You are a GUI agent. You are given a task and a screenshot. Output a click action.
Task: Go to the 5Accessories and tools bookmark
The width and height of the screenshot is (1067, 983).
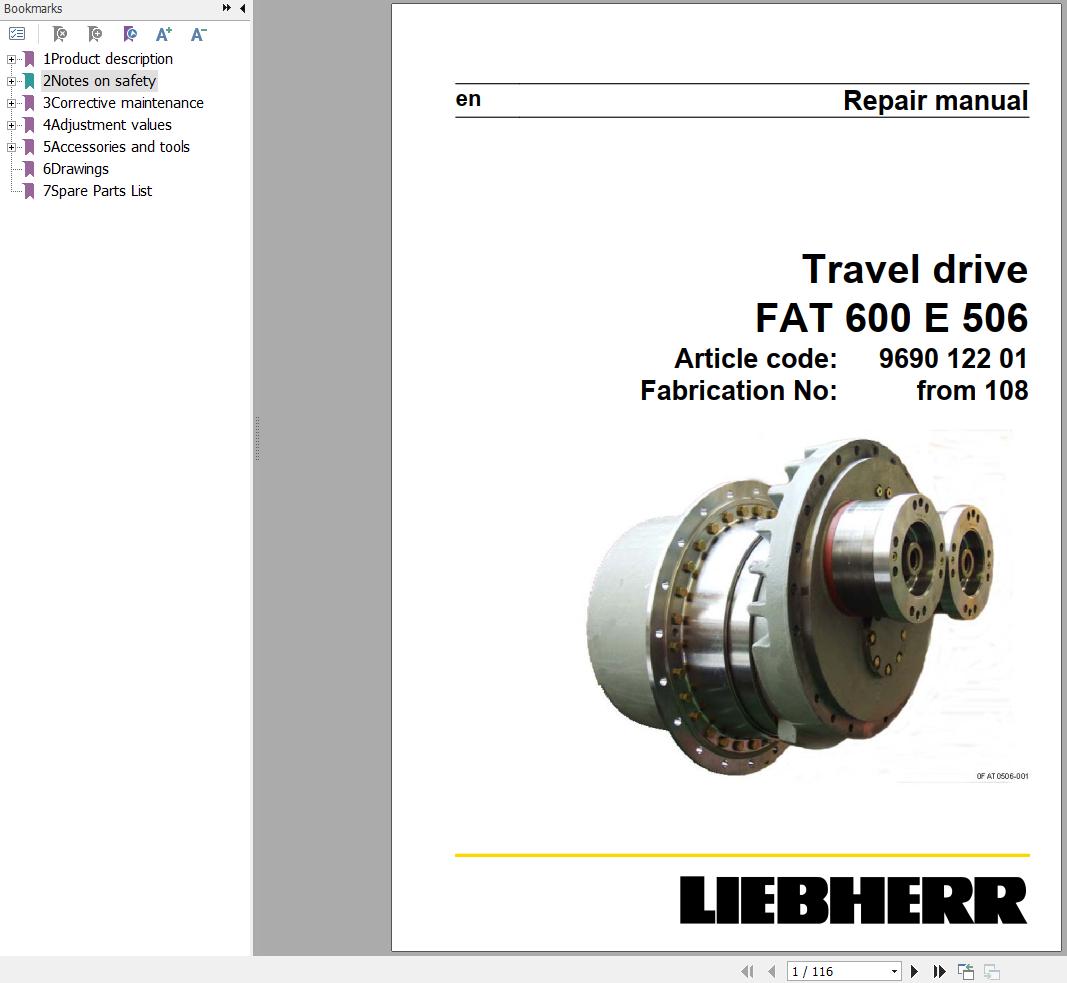116,147
